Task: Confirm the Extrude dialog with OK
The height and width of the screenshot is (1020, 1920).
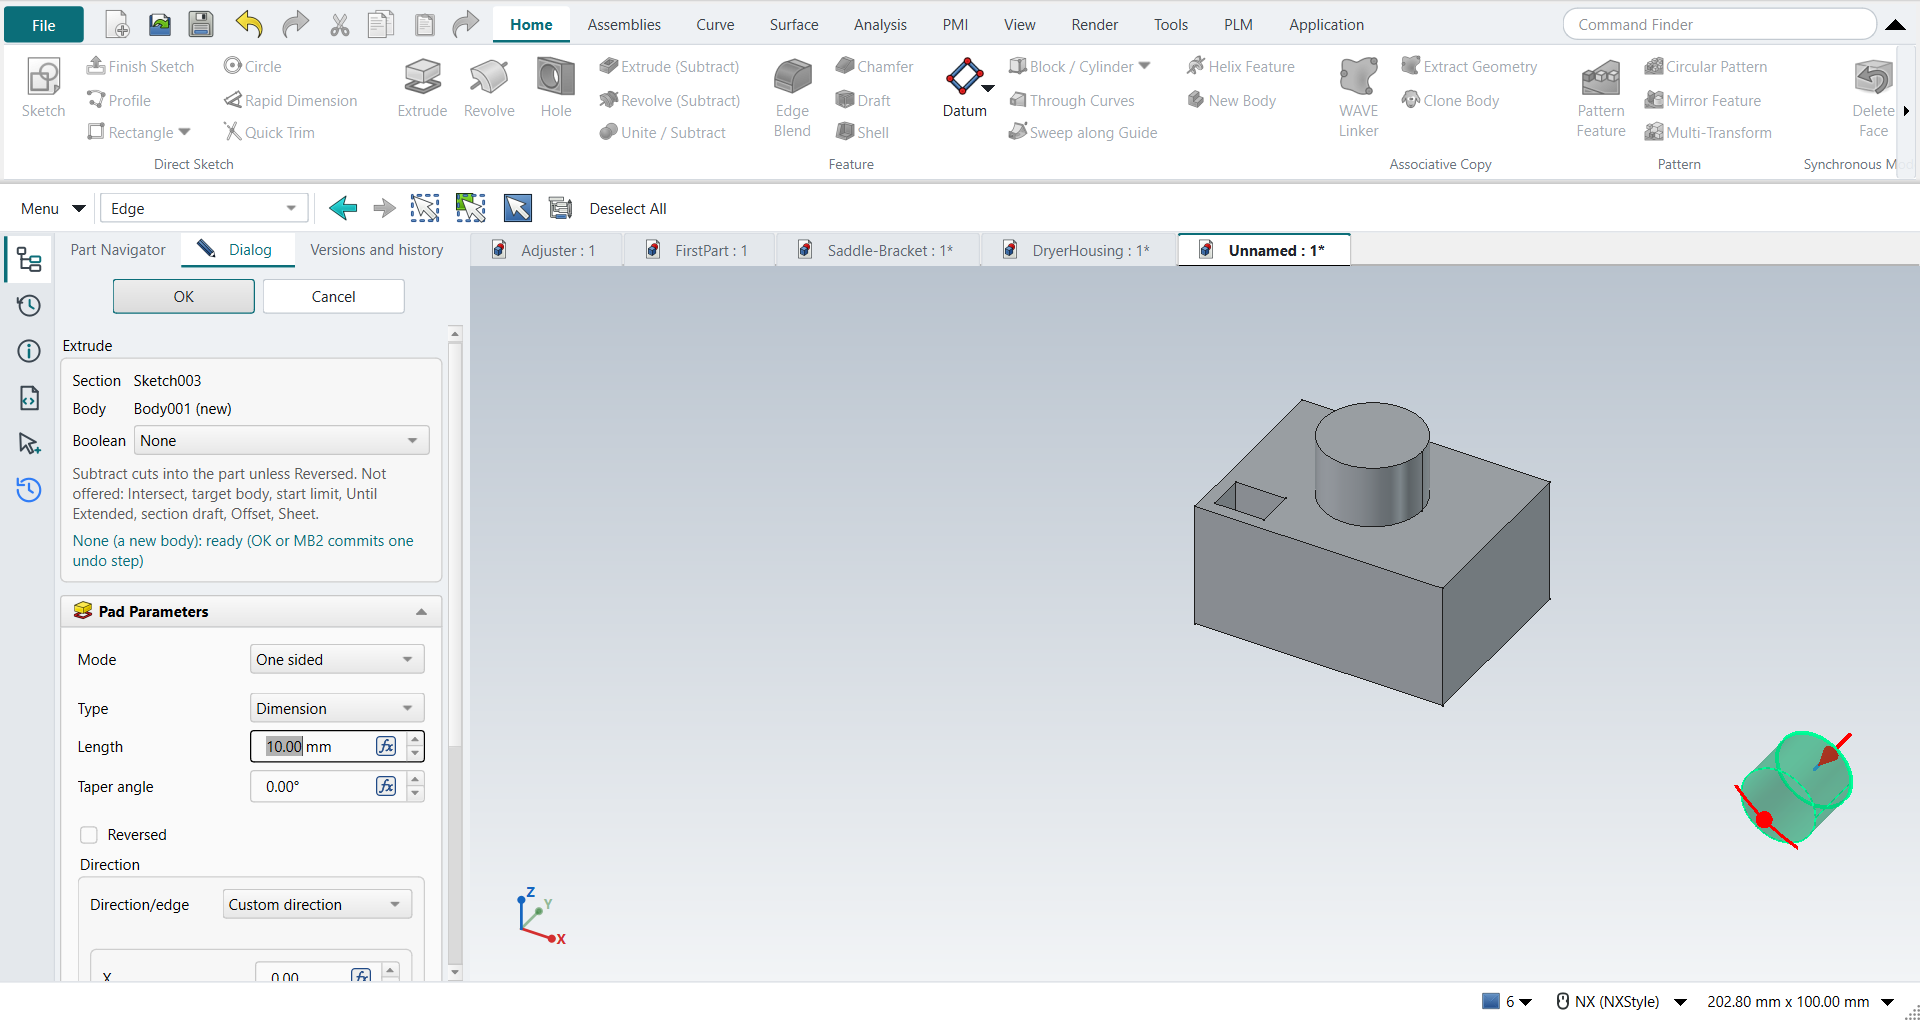Action: click(184, 296)
